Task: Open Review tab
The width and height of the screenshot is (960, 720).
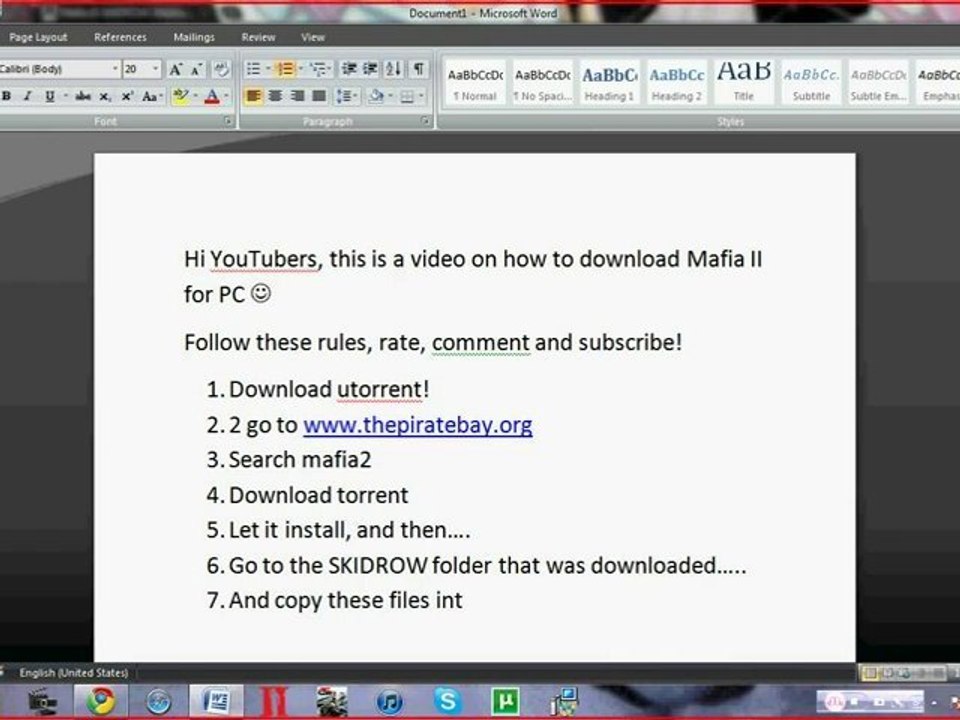Action: pyautogui.click(x=258, y=37)
